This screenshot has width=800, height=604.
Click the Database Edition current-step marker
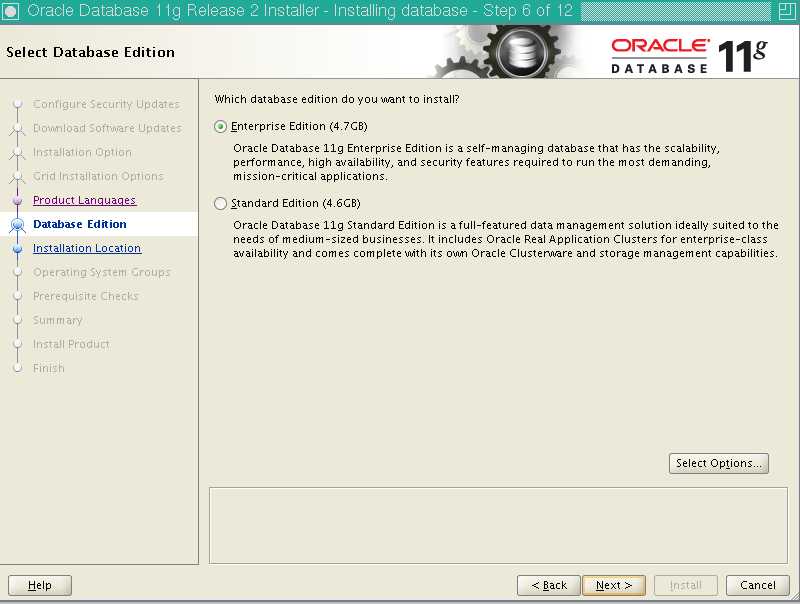tap(18, 224)
